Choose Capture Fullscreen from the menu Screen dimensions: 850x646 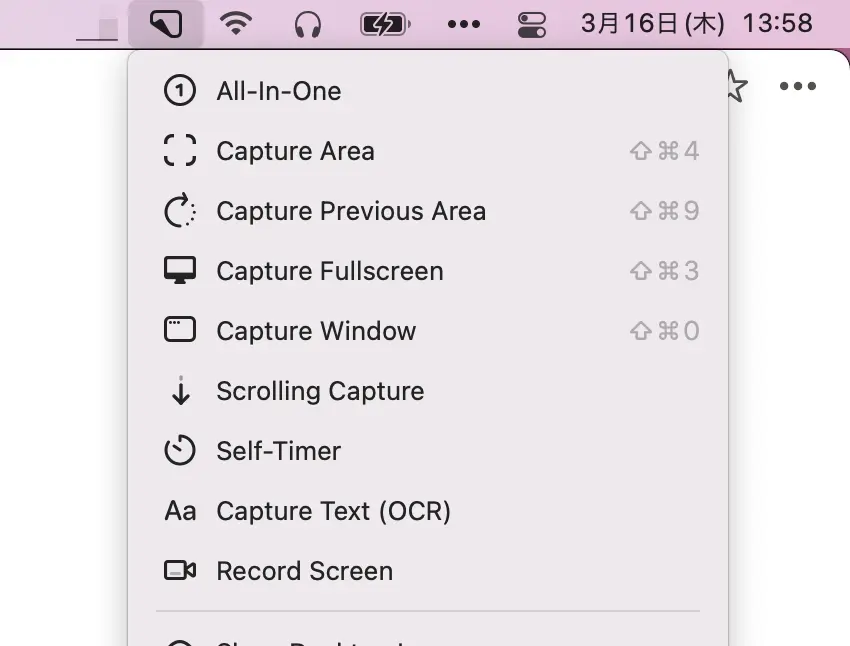428,271
